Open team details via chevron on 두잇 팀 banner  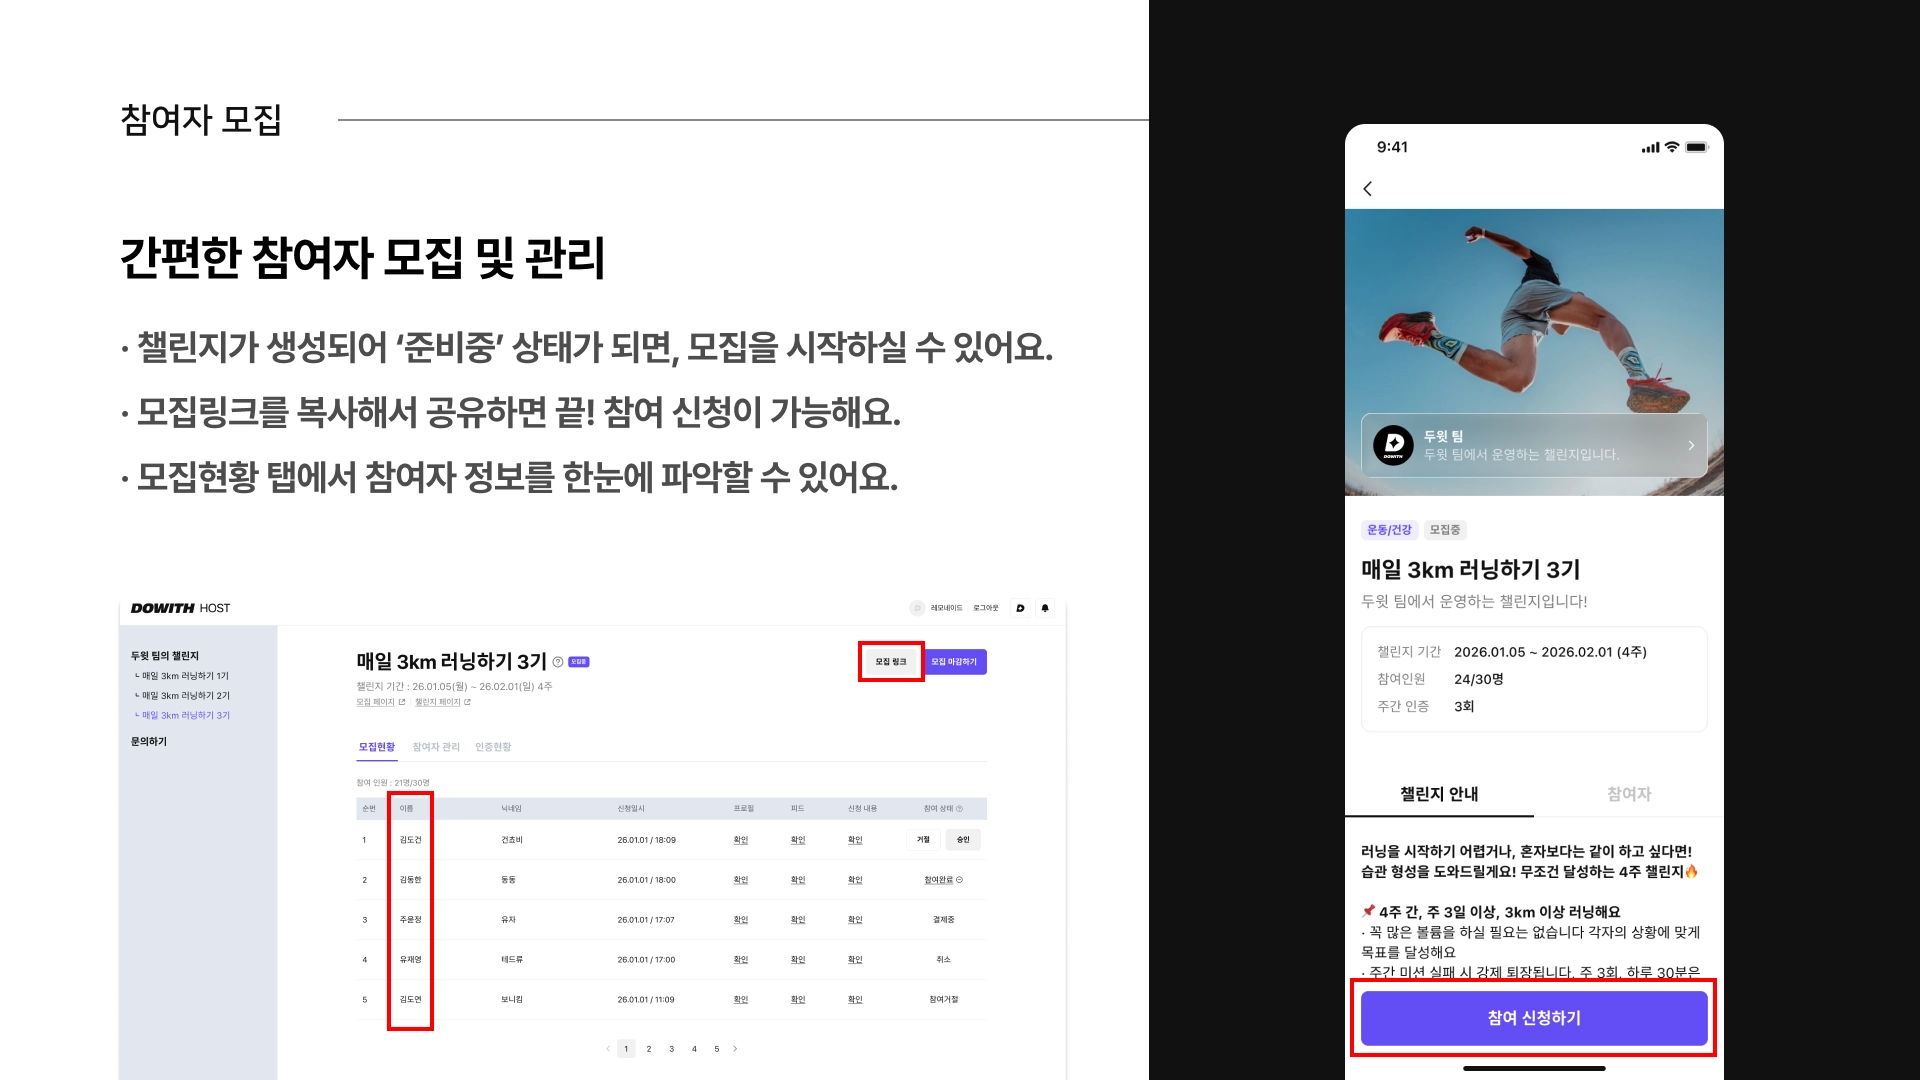coord(1691,445)
